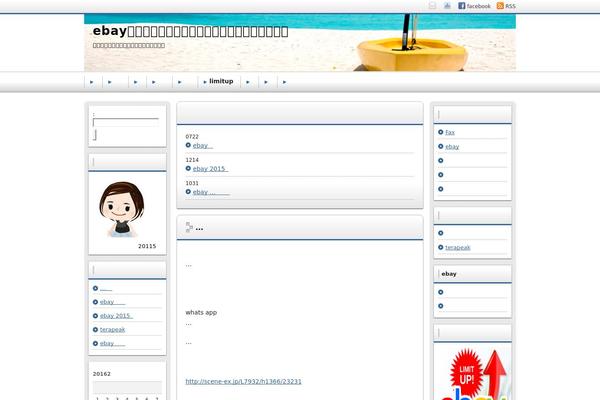
Task: Click the date label 1214
Action: pos(192,160)
